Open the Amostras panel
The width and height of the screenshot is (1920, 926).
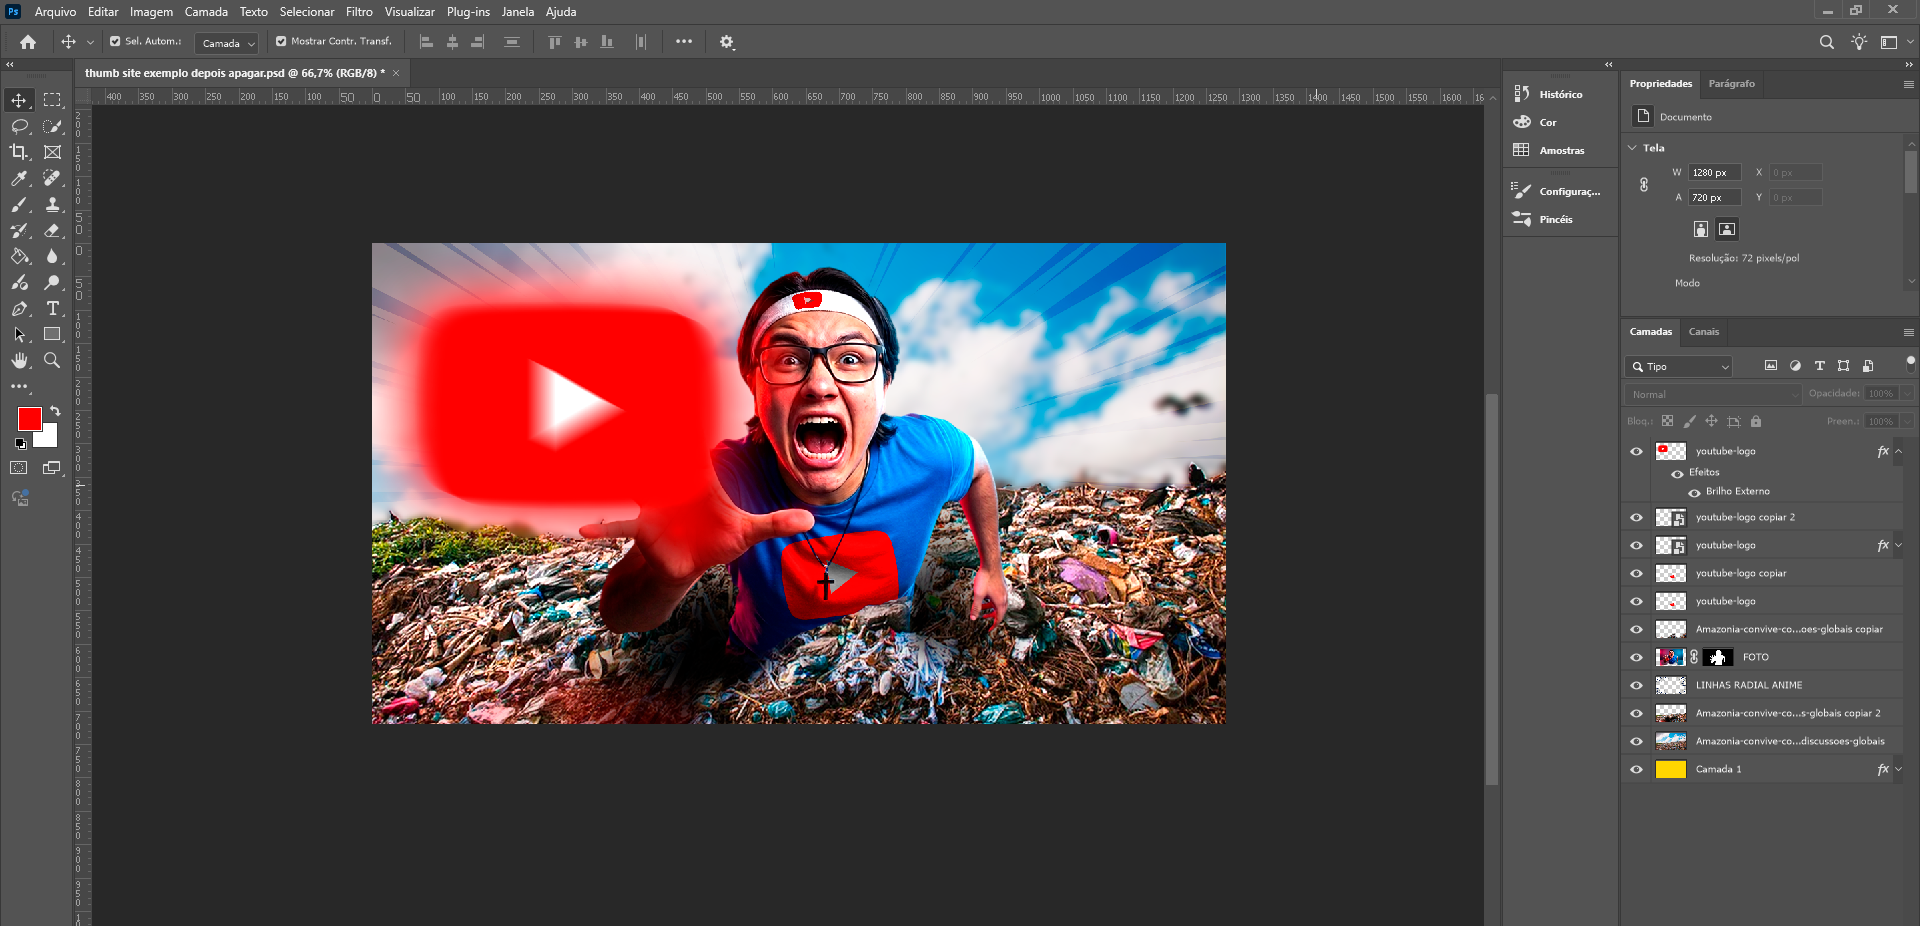pyautogui.click(x=1560, y=150)
